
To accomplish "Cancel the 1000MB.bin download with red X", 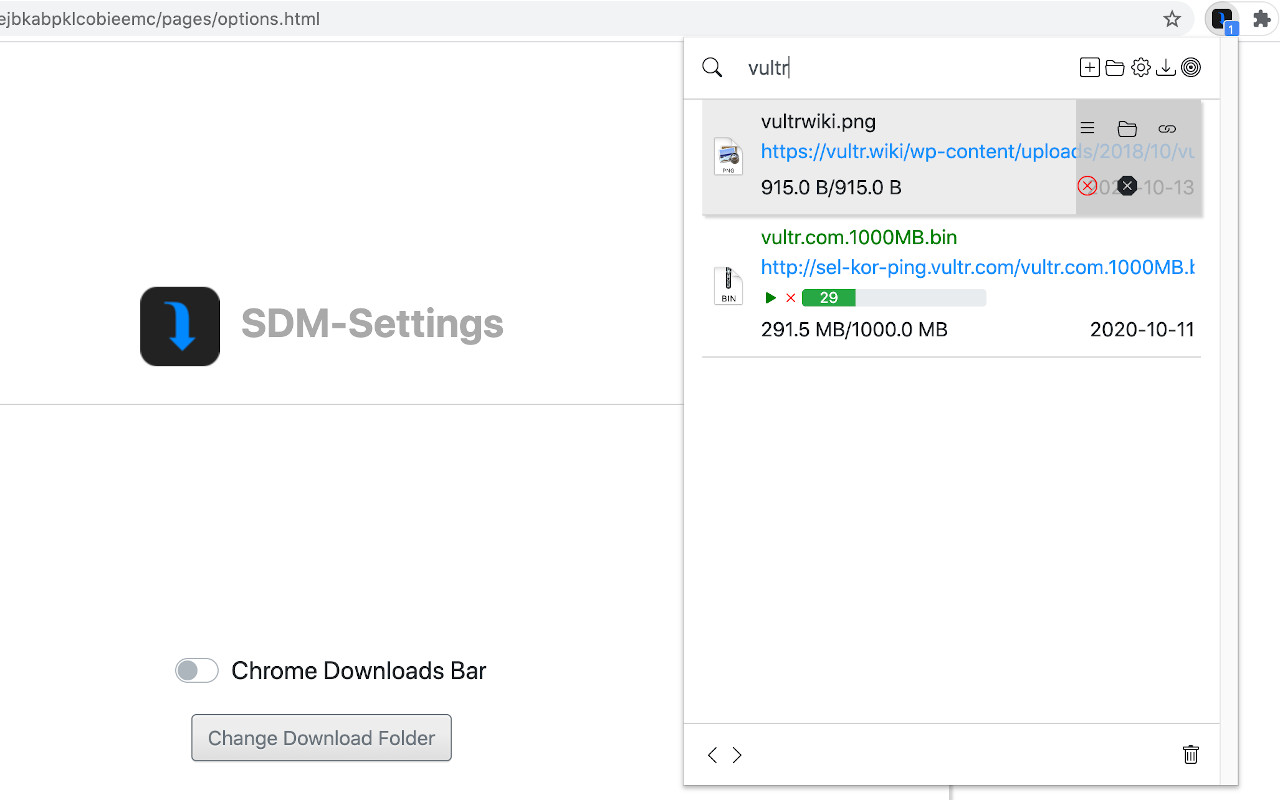I will click(x=791, y=298).
